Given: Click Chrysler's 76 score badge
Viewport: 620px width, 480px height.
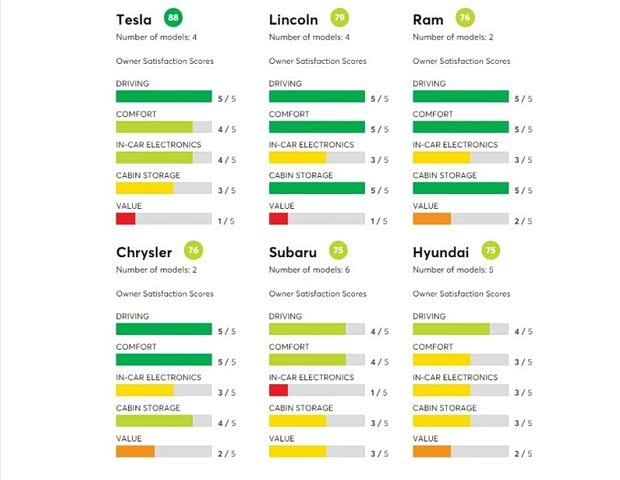Looking at the screenshot, I should (x=194, y=251).
